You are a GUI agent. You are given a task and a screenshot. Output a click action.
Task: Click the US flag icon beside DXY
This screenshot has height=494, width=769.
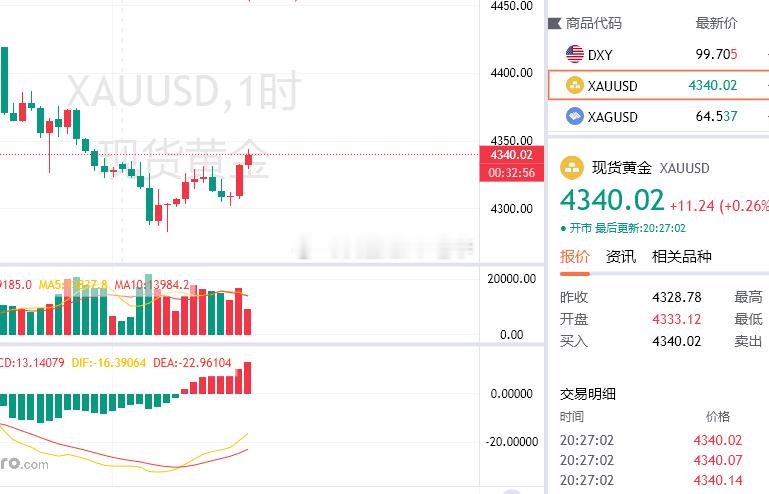click(x=574, y=54)
